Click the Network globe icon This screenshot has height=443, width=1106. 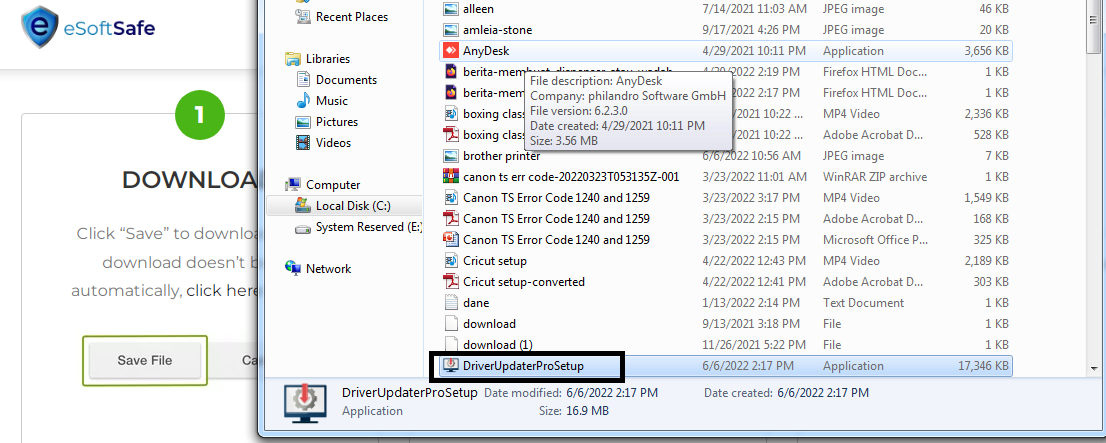pos(293,268)
